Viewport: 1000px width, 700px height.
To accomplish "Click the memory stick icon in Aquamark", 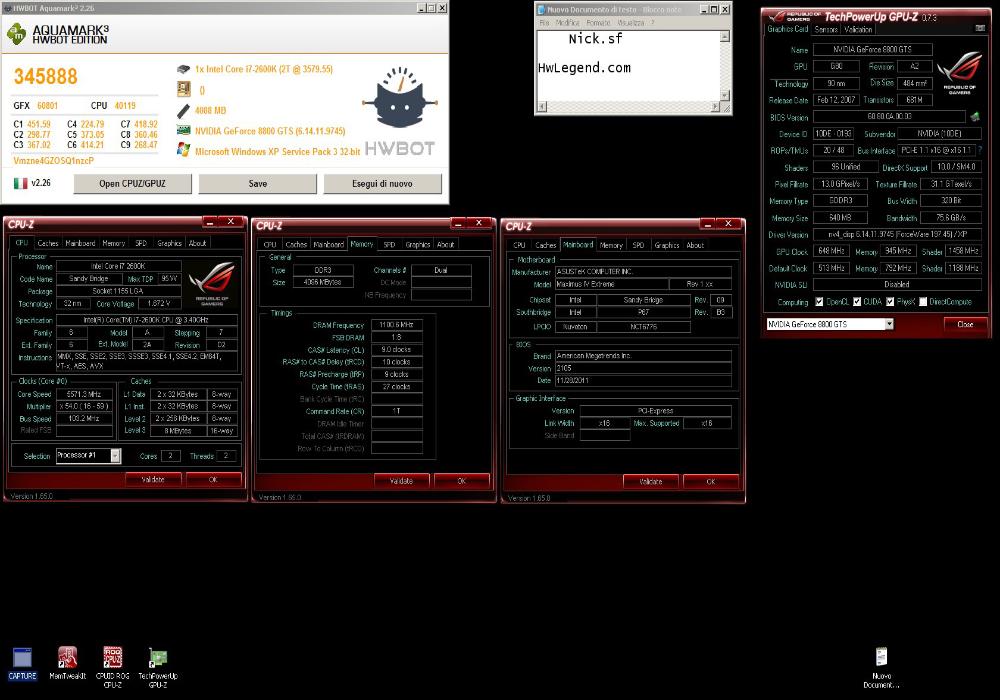I will pyautogui.click(x=184, y=111).
